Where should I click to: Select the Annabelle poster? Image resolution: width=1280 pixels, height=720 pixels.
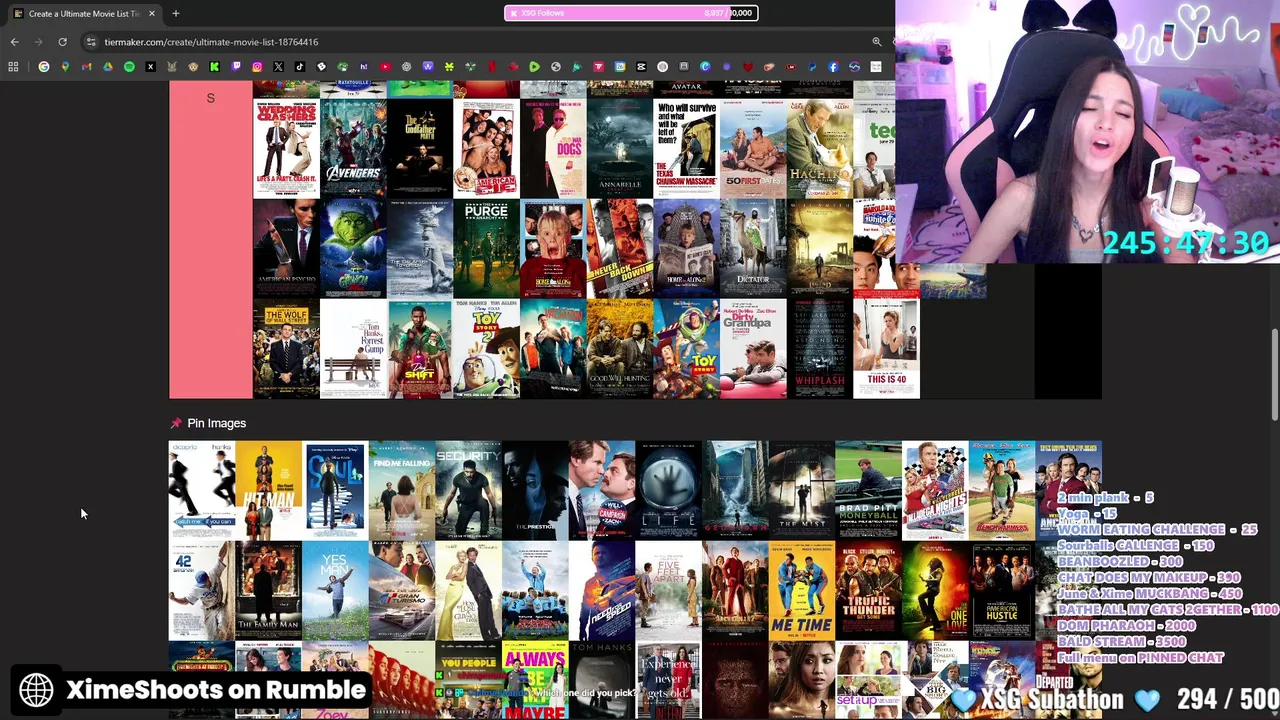620,148
